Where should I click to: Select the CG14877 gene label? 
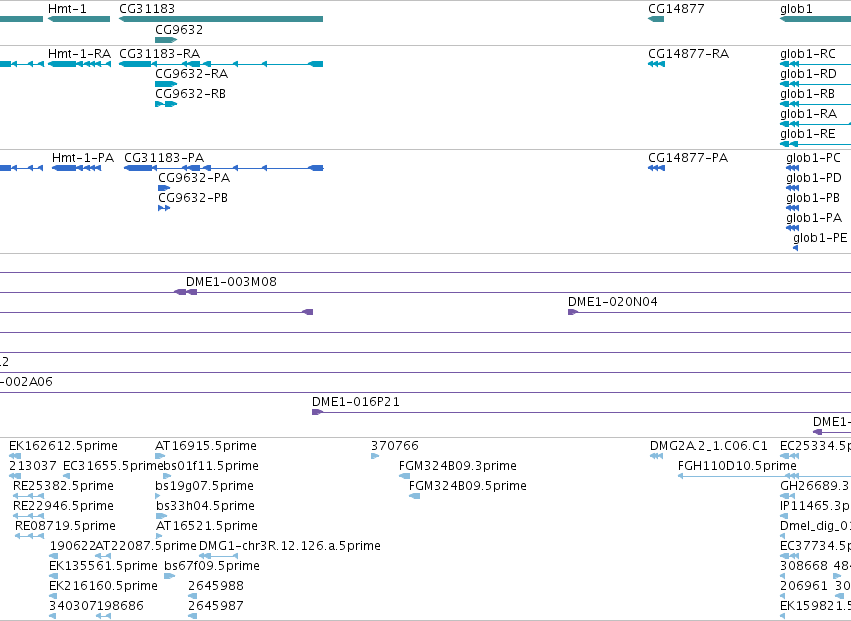click(676, 9)
